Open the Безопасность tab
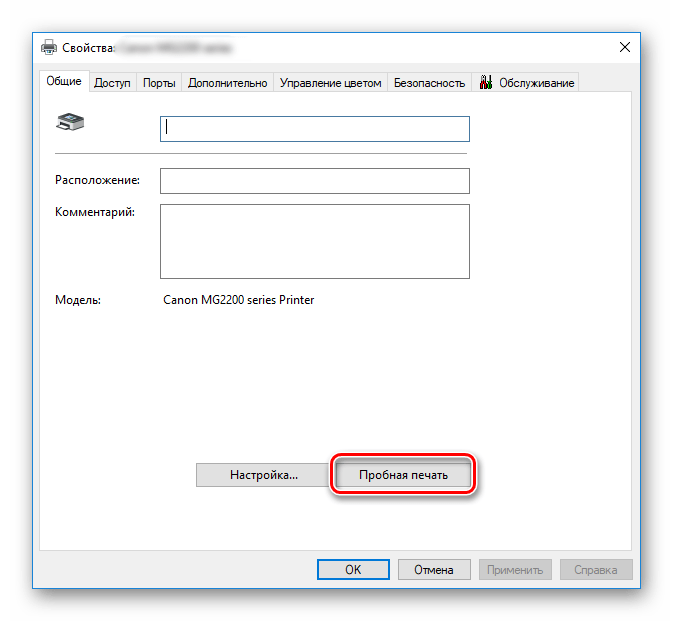Screen dimensions: 673x621 pyautogui.click(x=430, y=83)
